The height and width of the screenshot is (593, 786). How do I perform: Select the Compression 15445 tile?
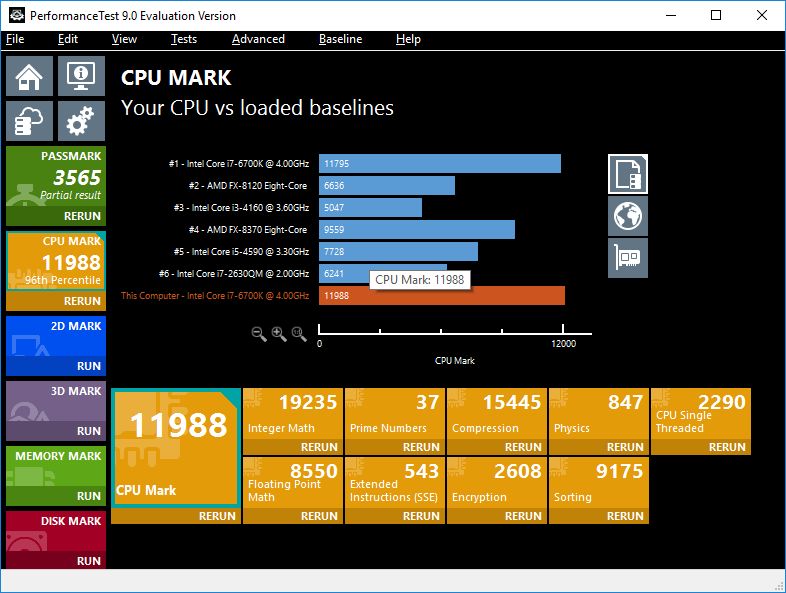pyautogui.click(x=497, y=414)
